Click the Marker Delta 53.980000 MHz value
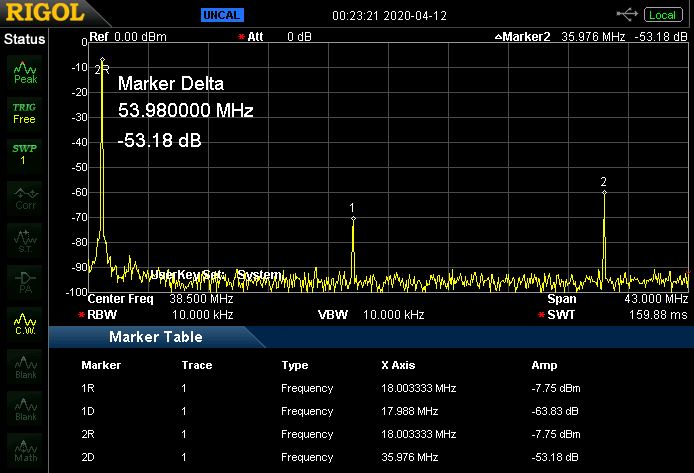Screen dimensions: 694x473 [x=185, y=110]
